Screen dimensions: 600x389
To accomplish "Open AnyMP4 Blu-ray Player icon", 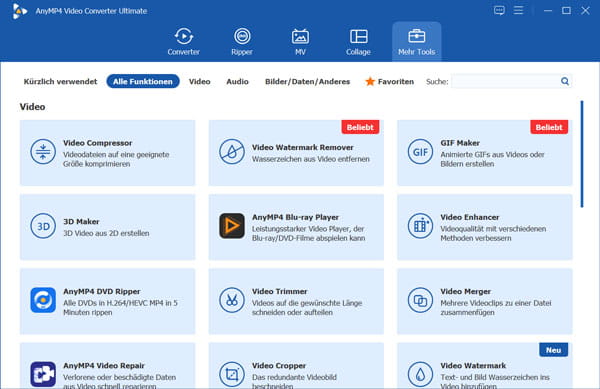I will pyautogui.click(x=232, y=226).
